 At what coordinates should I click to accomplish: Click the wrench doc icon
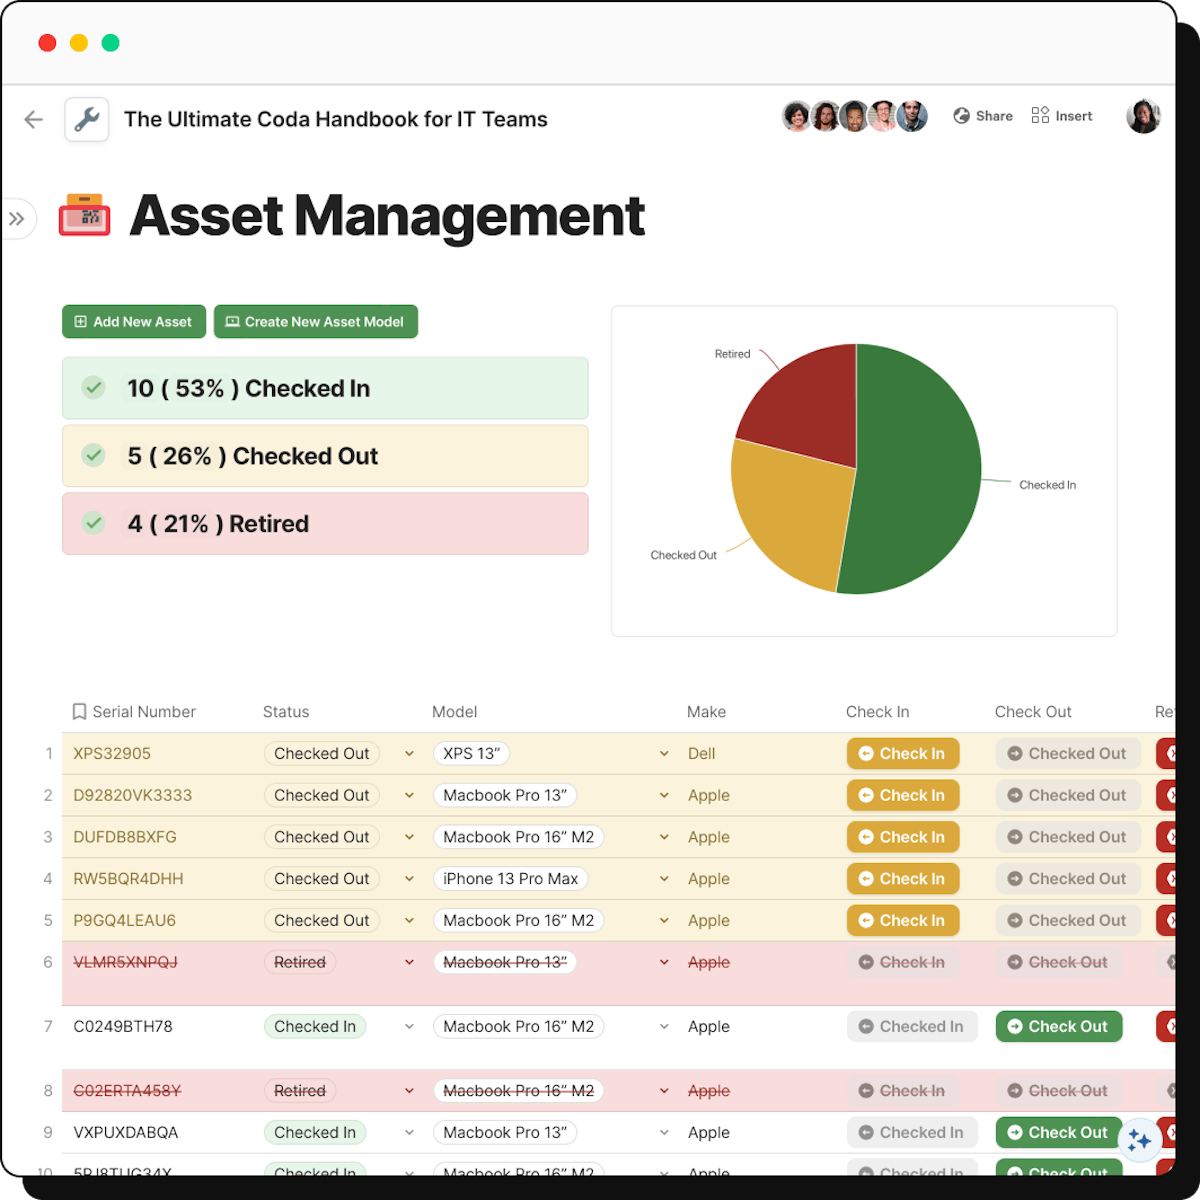pos(87,120)
